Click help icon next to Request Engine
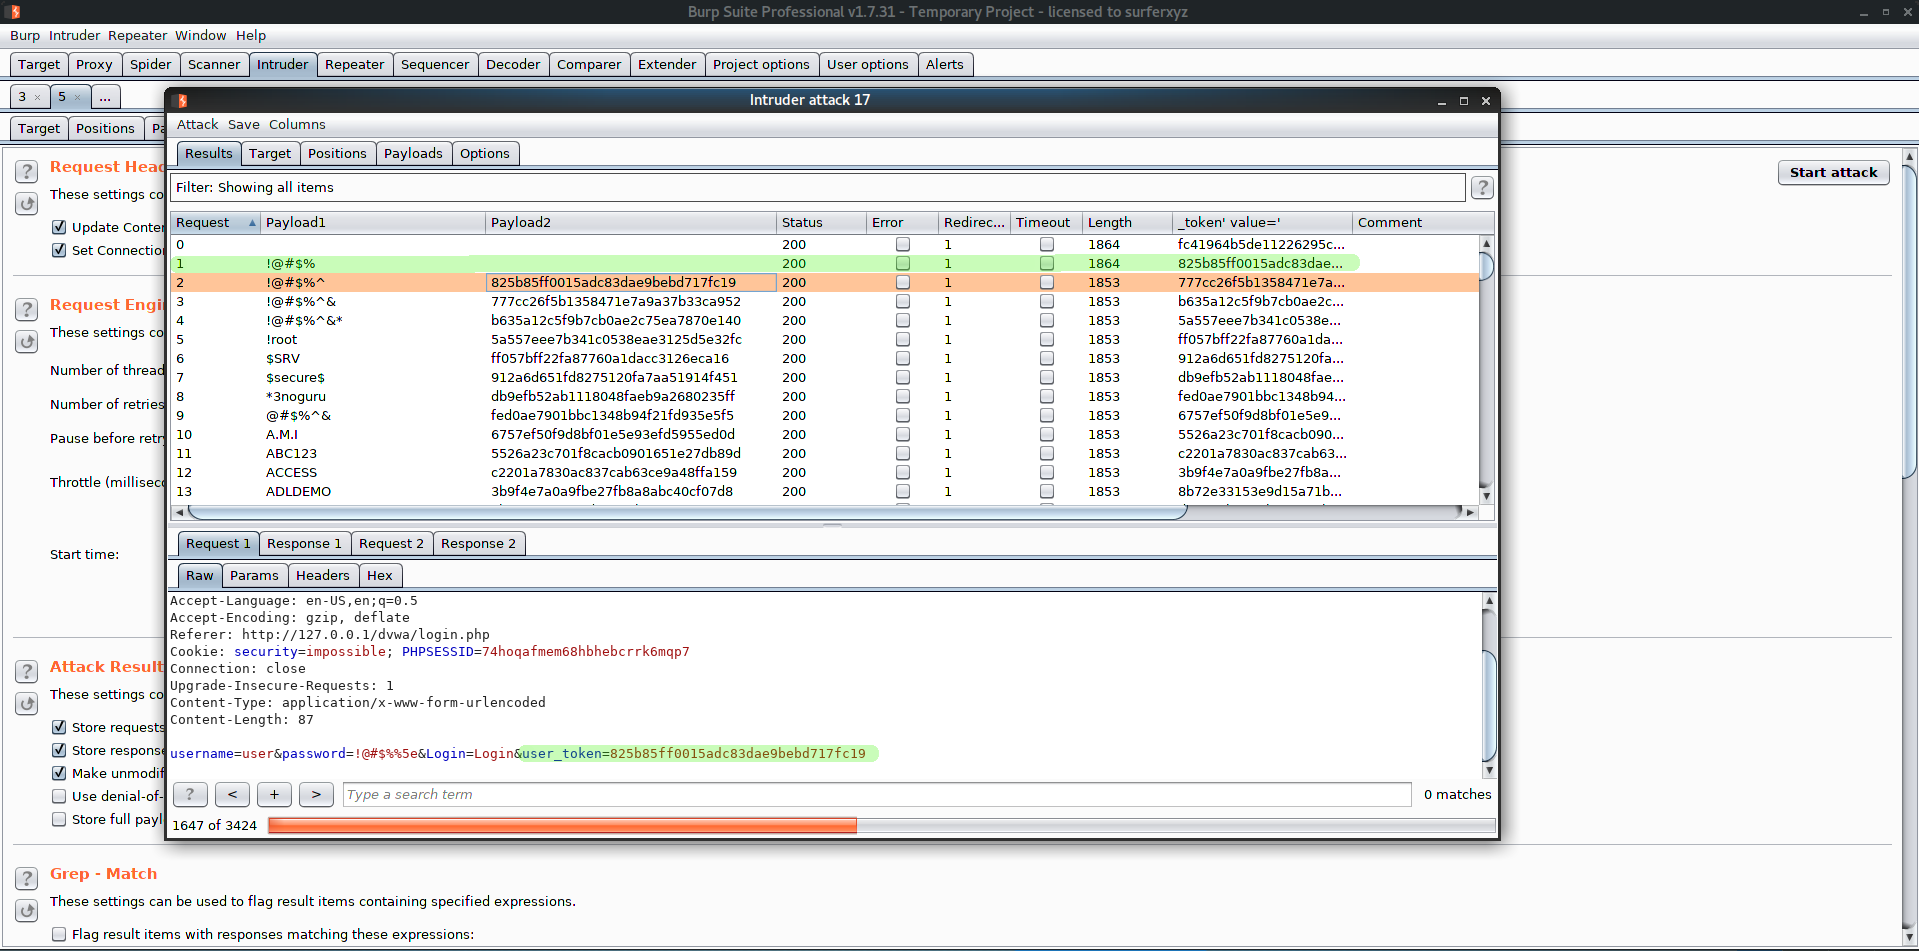This screenshot has height=951, width=1919. coord(27,309)
